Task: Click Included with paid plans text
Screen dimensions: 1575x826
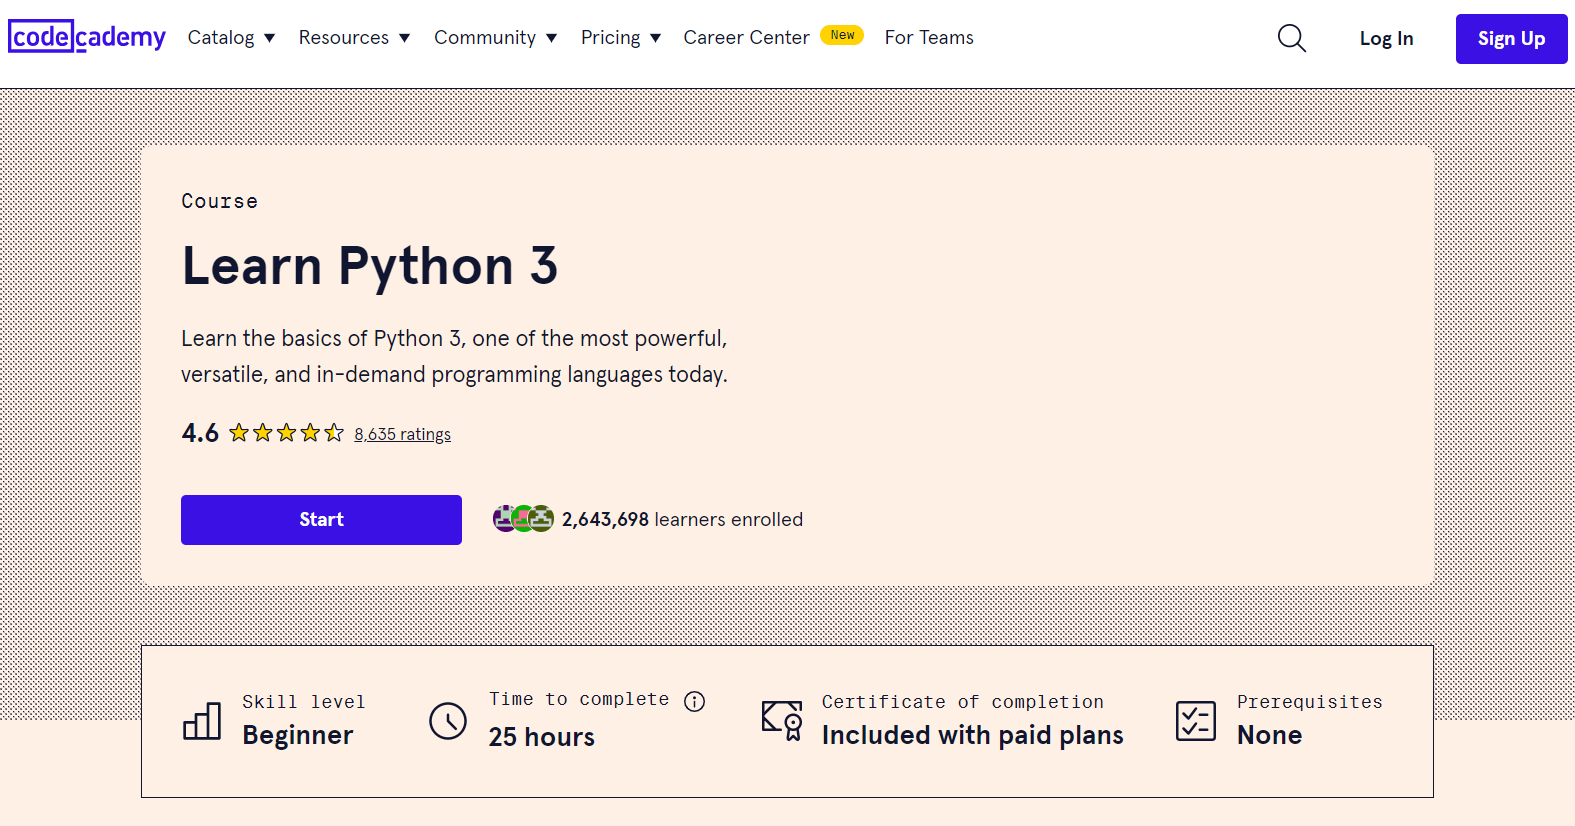Action: pyautogui.click(x=973, y=735)
